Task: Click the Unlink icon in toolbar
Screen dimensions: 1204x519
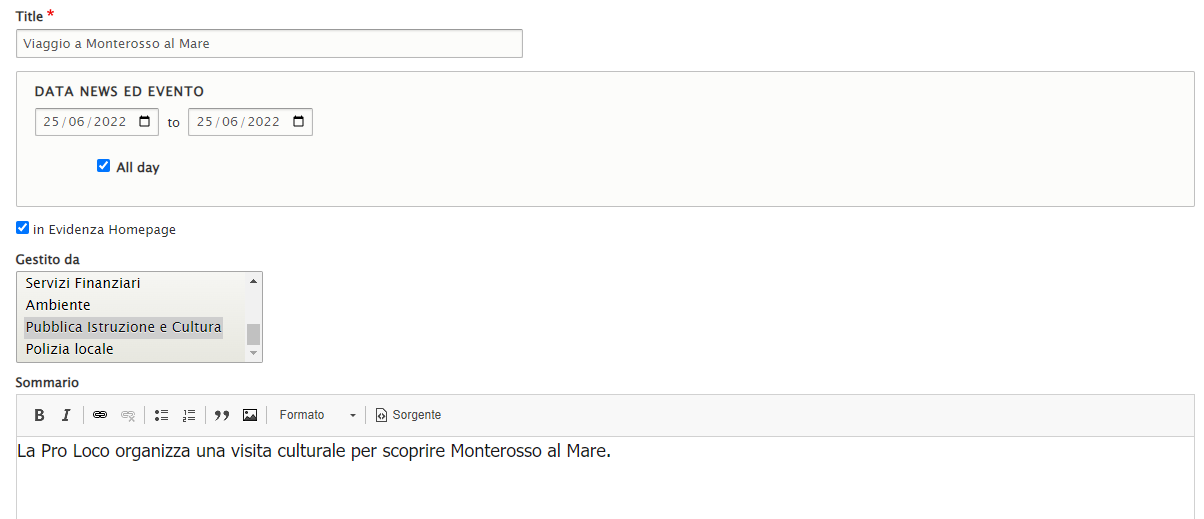Action: pos(127,415)
